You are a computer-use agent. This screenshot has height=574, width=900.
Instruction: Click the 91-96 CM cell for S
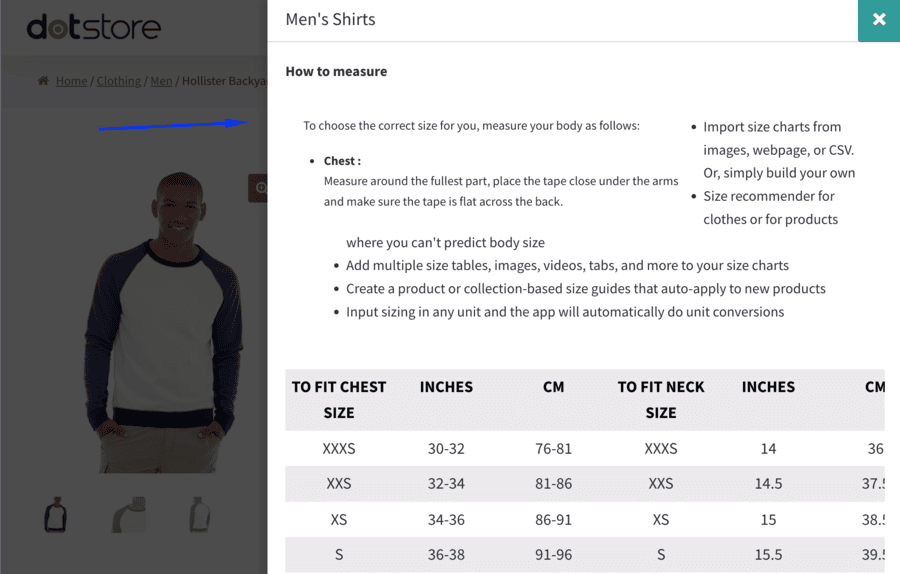point(553,554)
